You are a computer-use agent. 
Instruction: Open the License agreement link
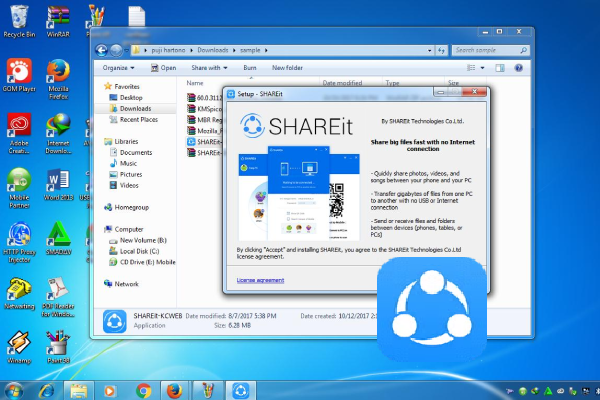point(260,280)
